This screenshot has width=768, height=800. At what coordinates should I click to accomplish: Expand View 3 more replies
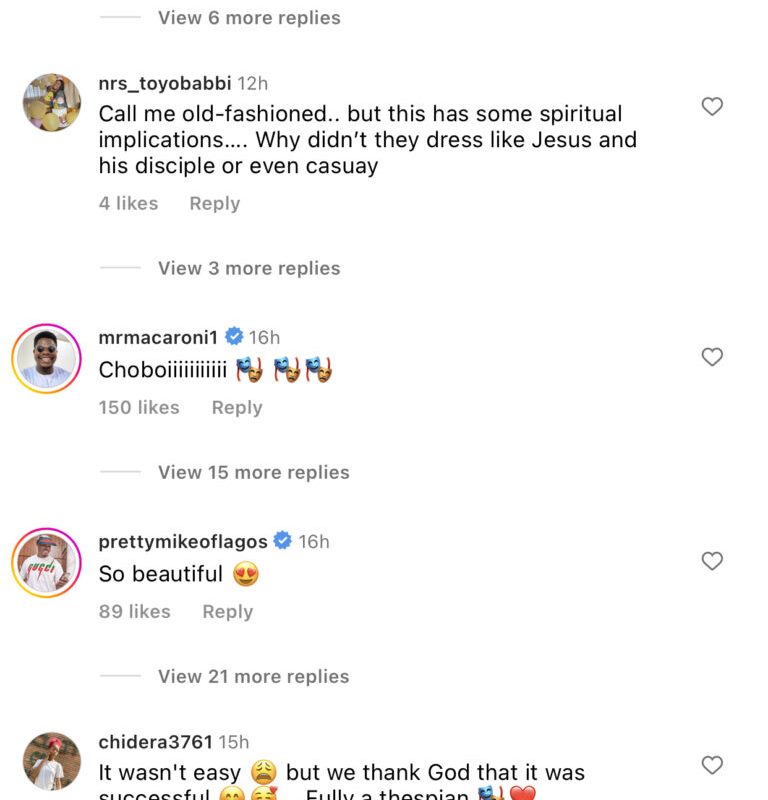tap(248, 268)
